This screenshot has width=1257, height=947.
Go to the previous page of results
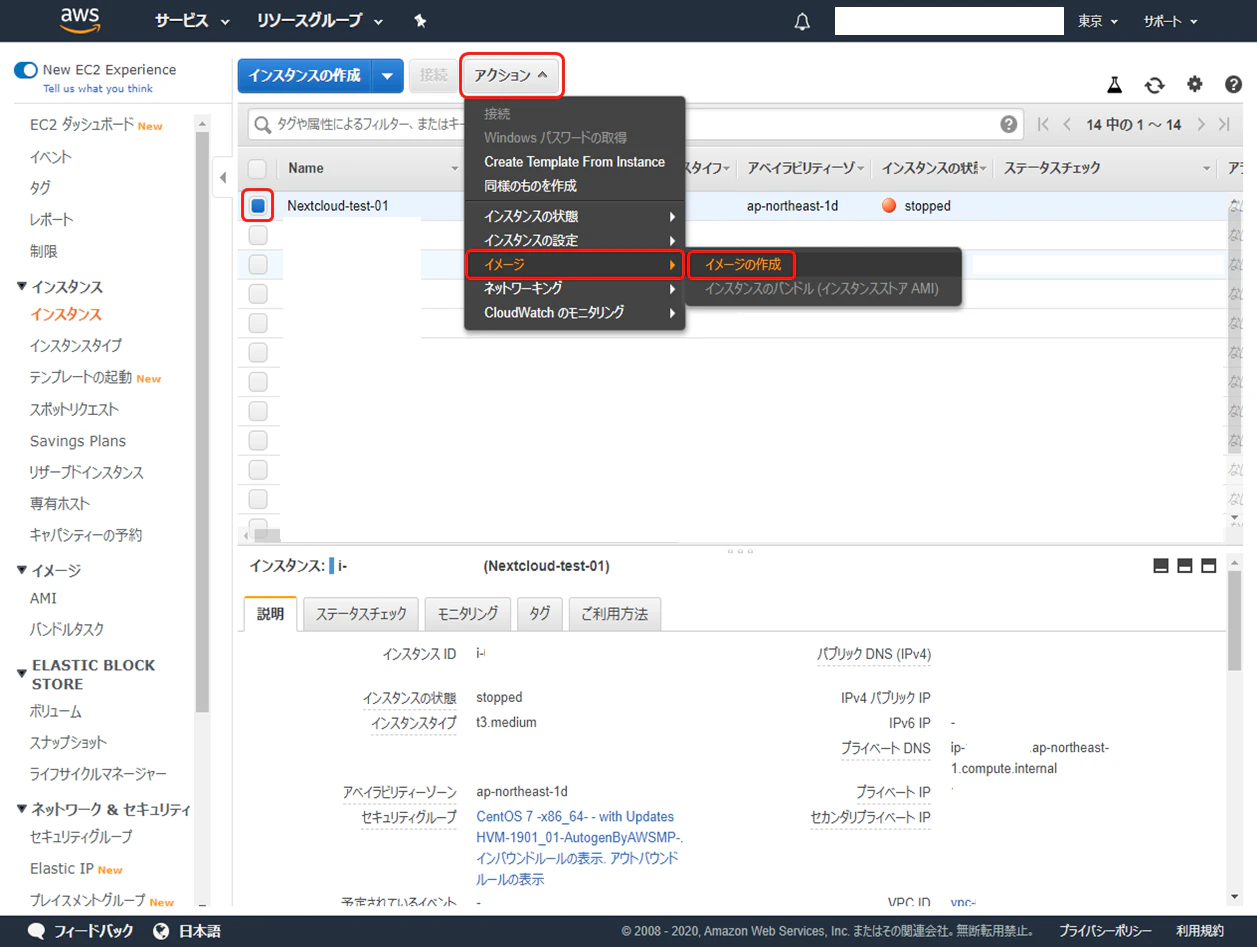coord(1067,125)
